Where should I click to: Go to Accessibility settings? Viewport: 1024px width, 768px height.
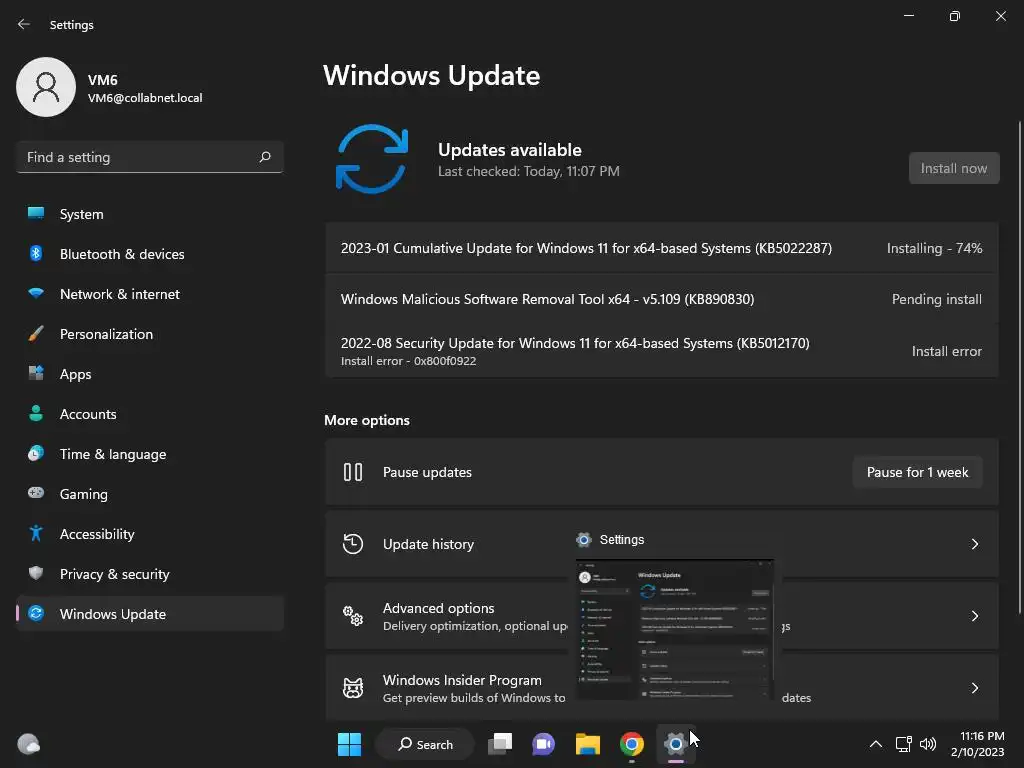coord(150,534)
